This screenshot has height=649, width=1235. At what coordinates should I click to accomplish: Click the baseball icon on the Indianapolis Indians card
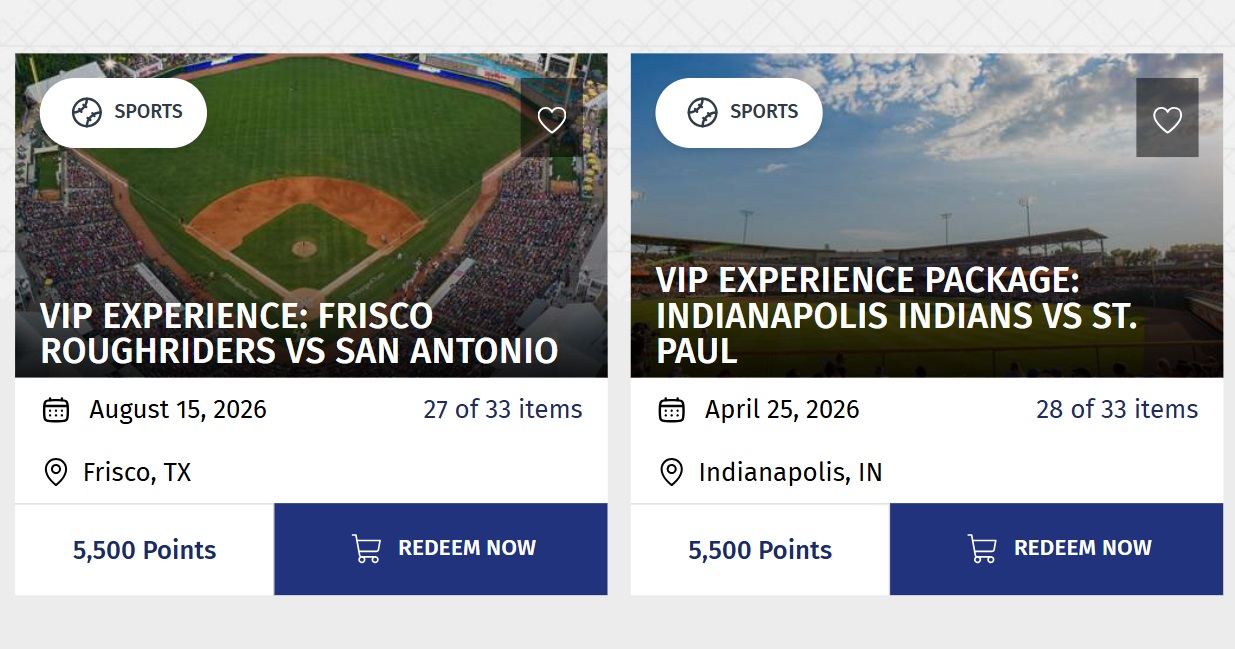704,113
